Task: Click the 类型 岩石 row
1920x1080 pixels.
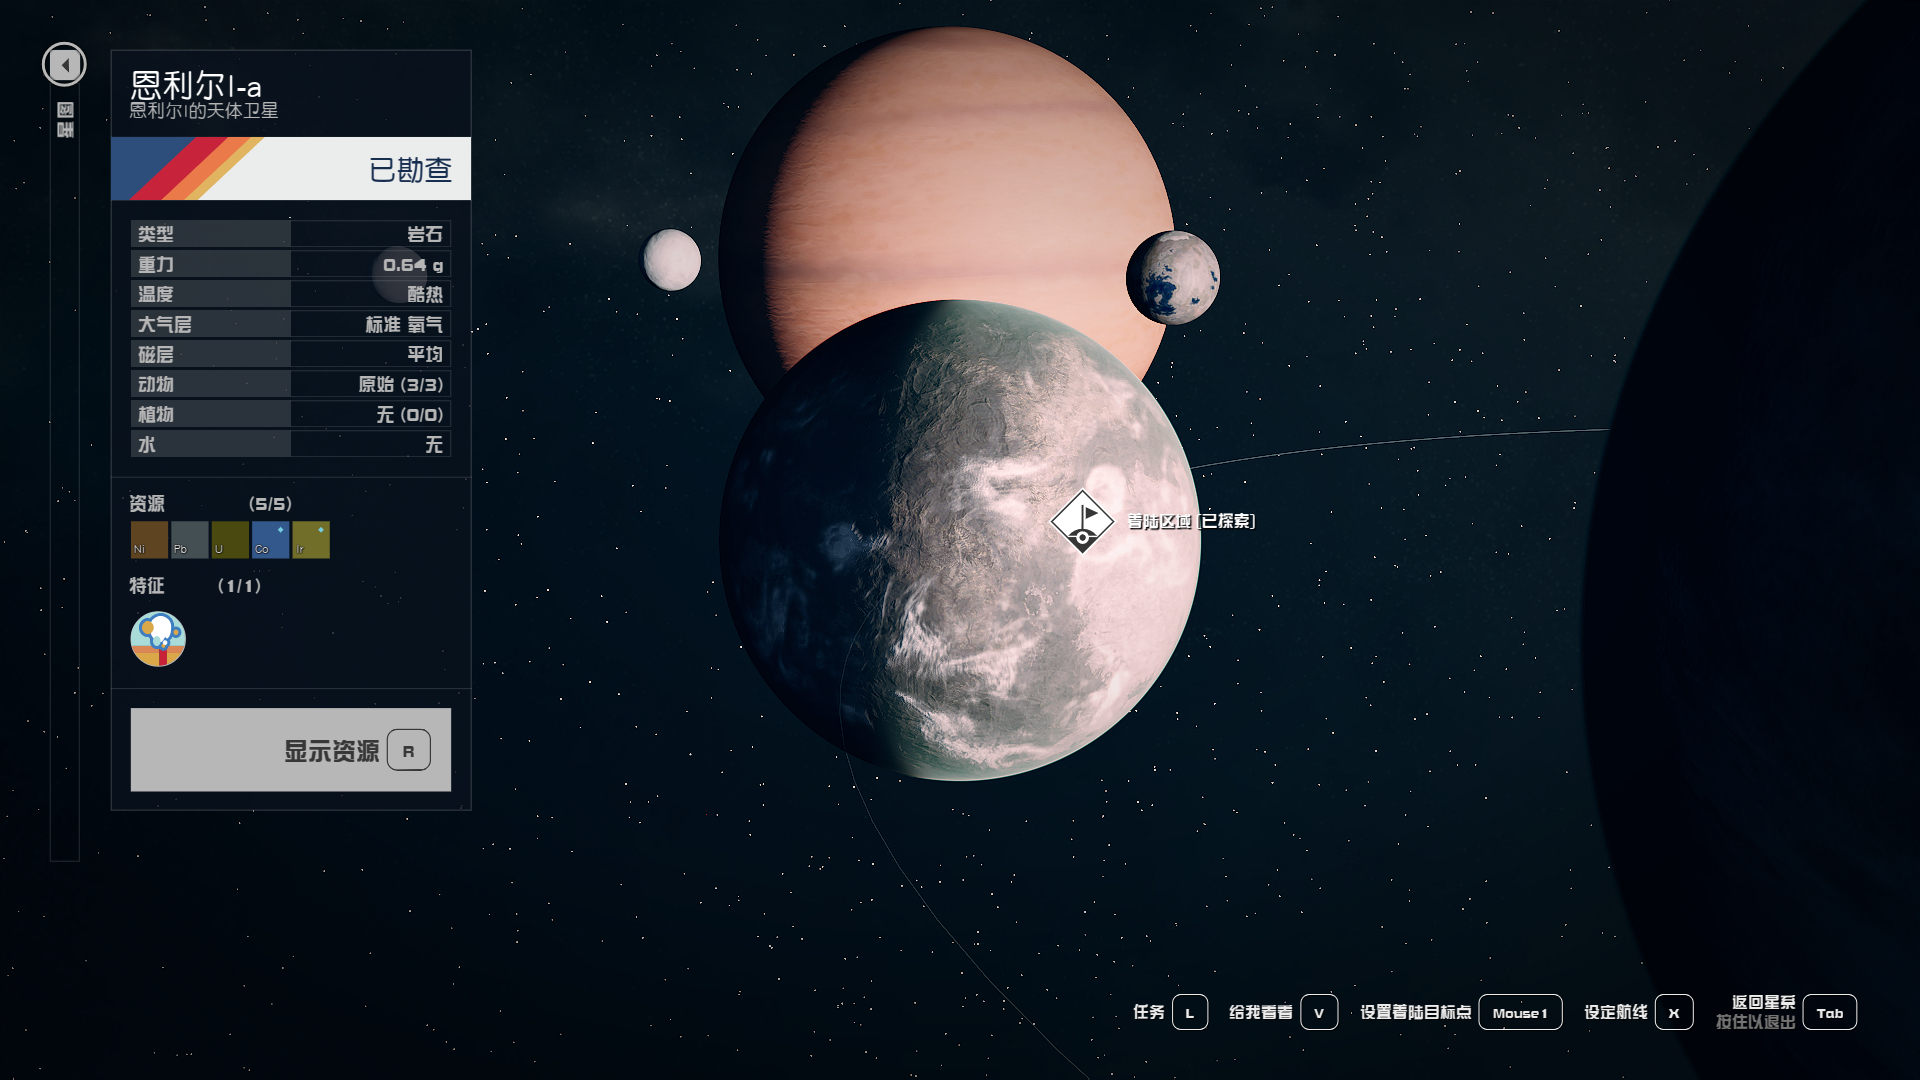Action: [291, 234]
